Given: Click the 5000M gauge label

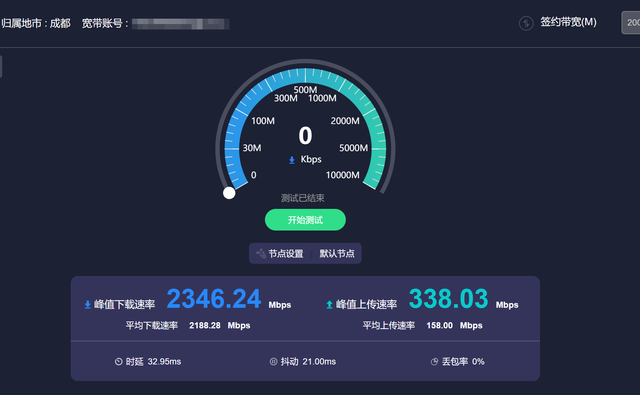Looking at the screenshot, I should pyautogui.click(x=353, y=148).
